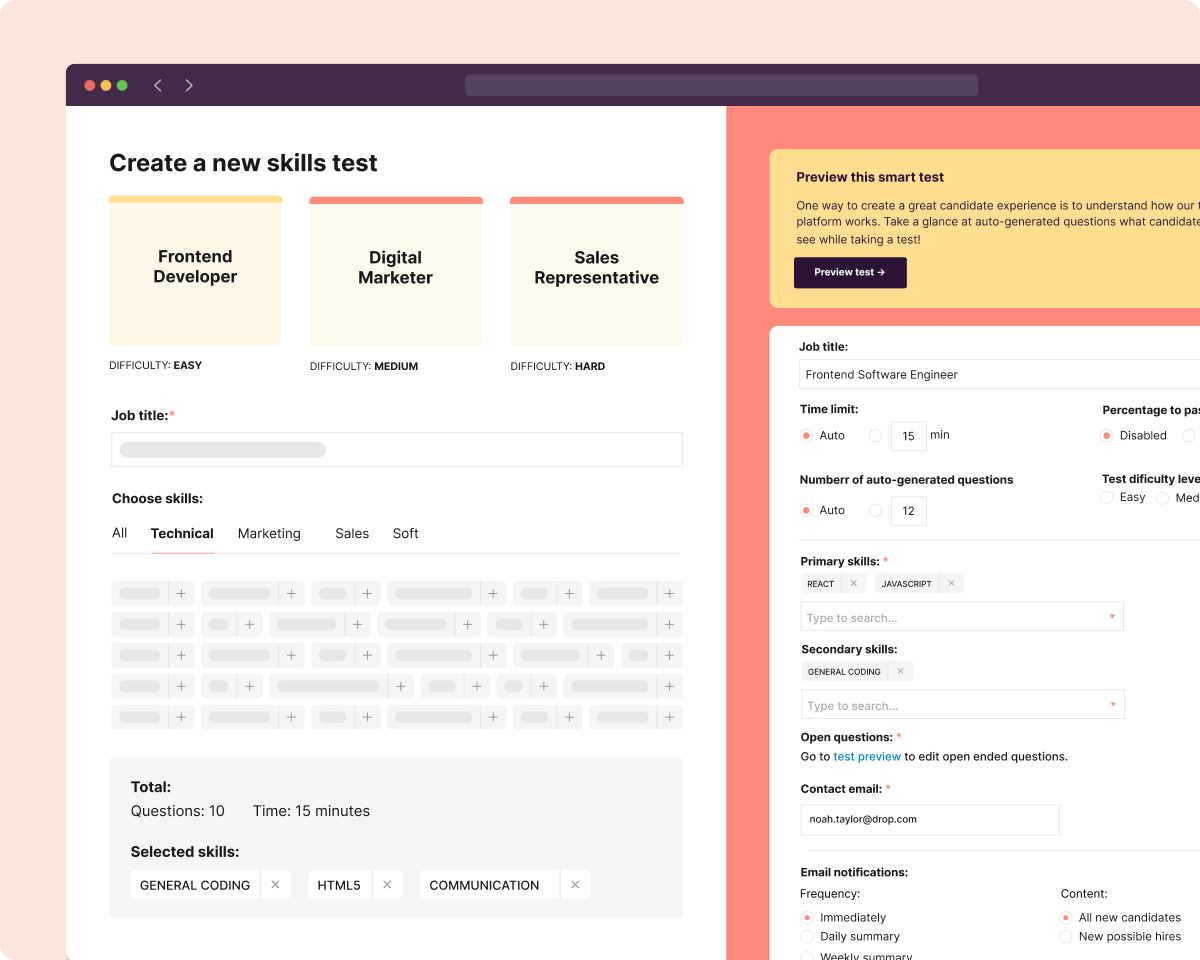The image size is (1200, 960).
Task: Select the Frontend Developer template card
Action: coord(195,270)
